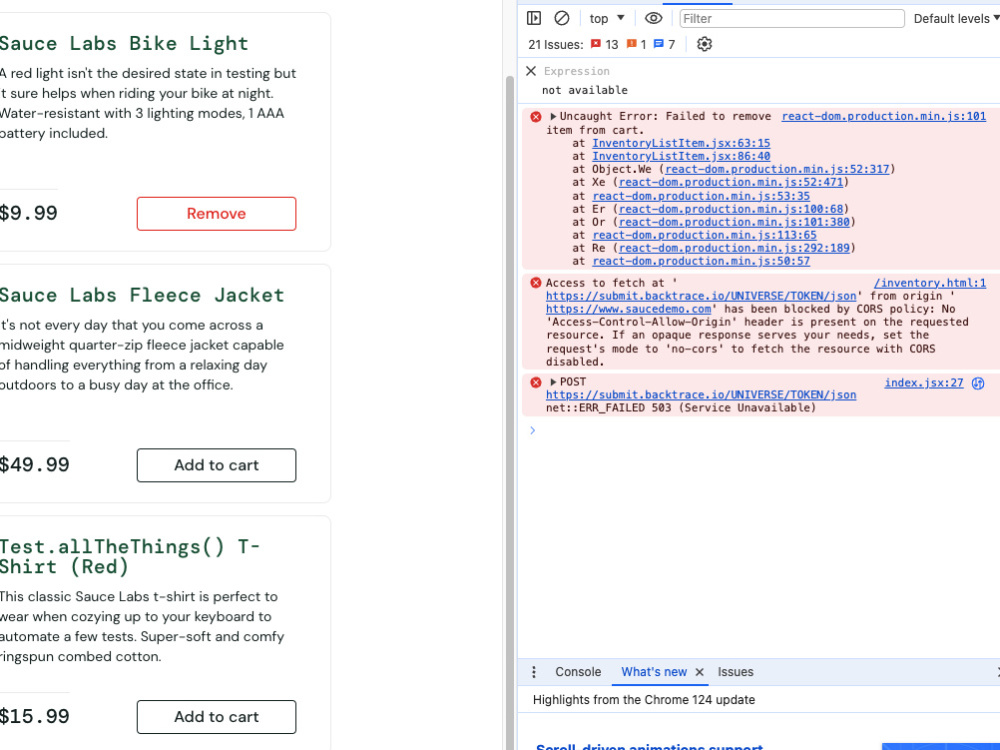Open drawer three-dot menu
Viewport: 1000px width, 750px height.
pyautogui.click(x=534, y=672)
